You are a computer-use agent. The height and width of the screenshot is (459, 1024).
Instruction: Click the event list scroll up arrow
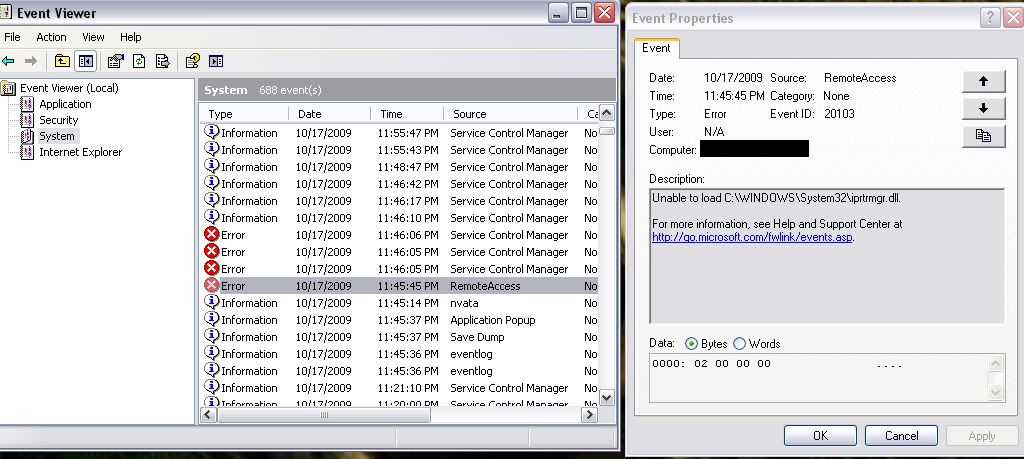click(607, 113)
